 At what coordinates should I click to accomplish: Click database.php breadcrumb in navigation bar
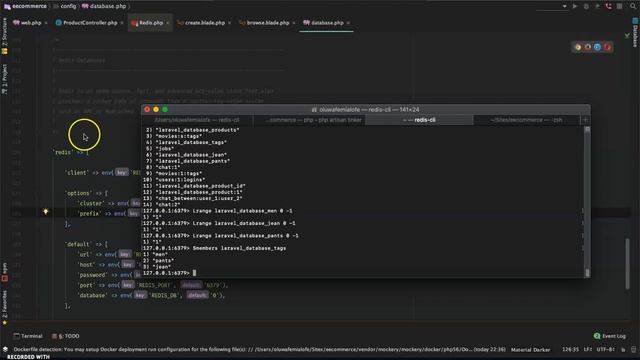pos(104,6)
